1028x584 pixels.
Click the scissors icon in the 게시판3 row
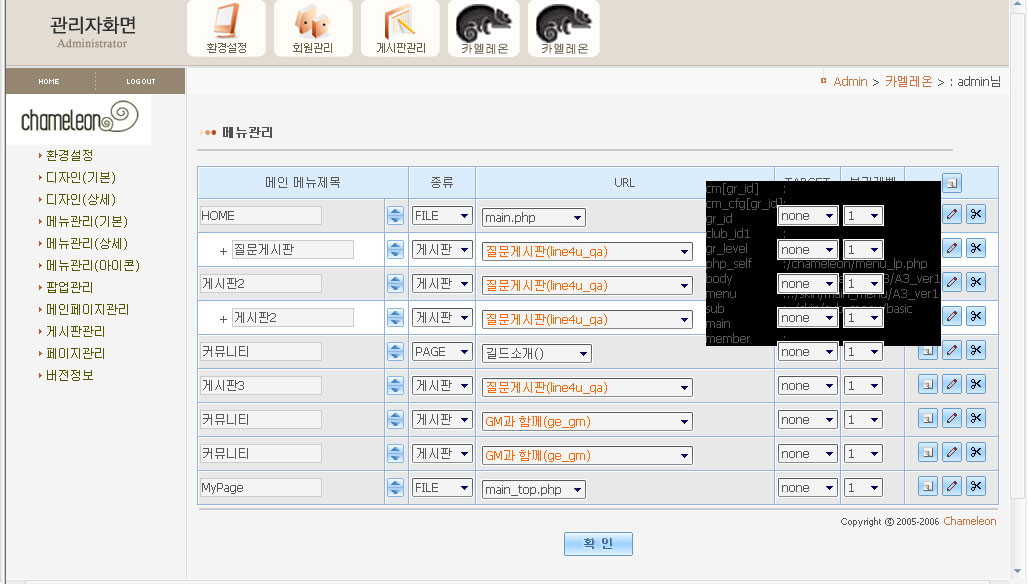[x=976, y=385]
